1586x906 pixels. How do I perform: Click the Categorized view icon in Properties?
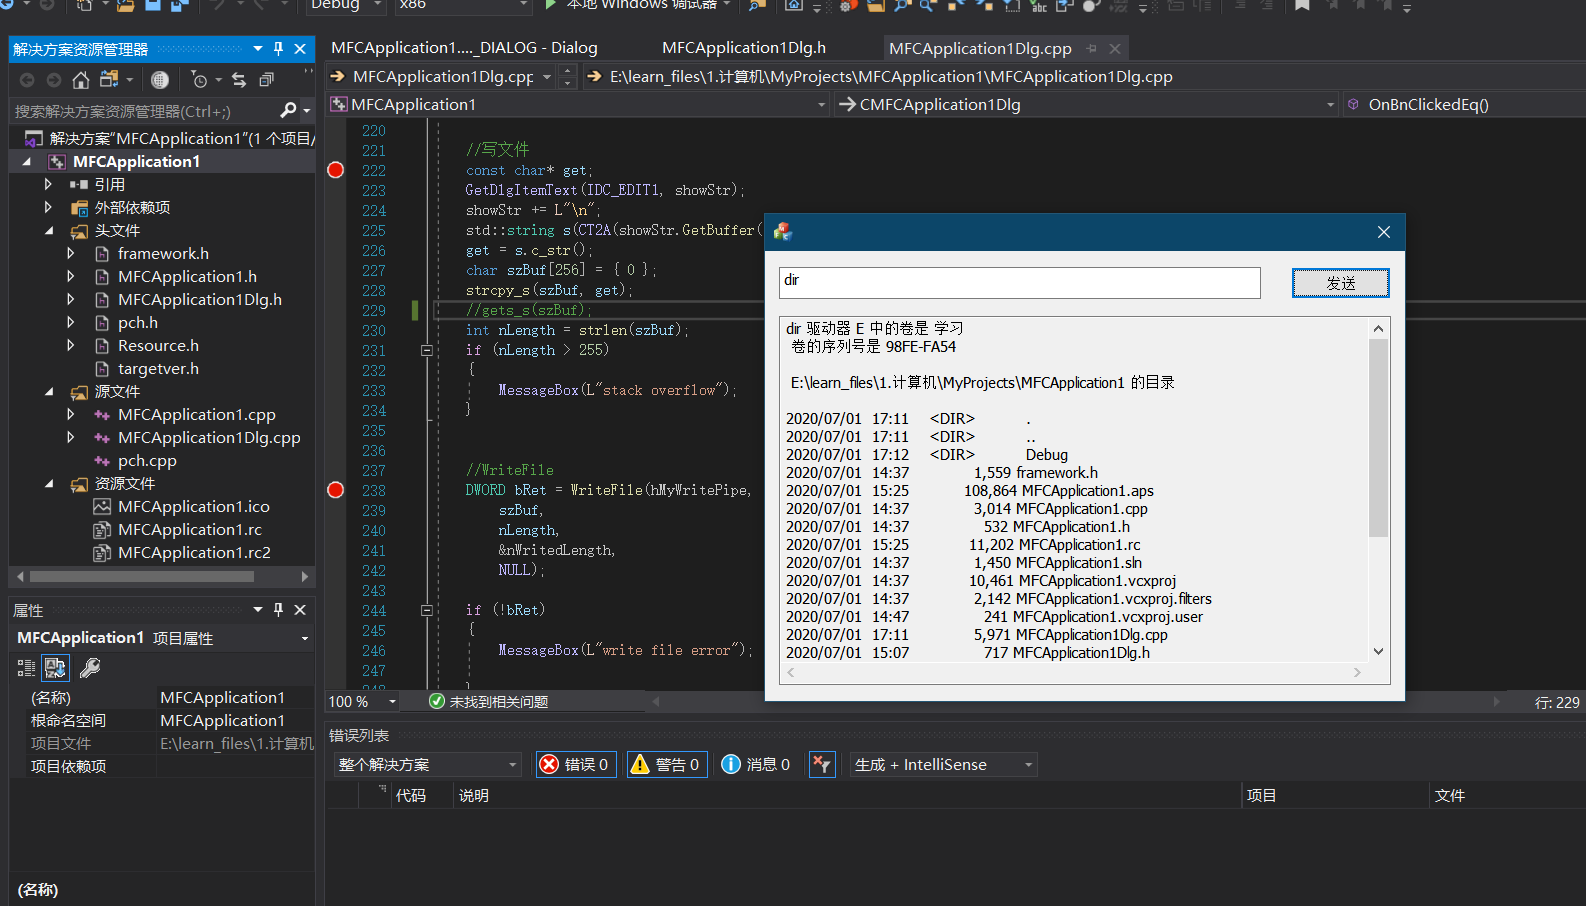(x=26, y=667)
